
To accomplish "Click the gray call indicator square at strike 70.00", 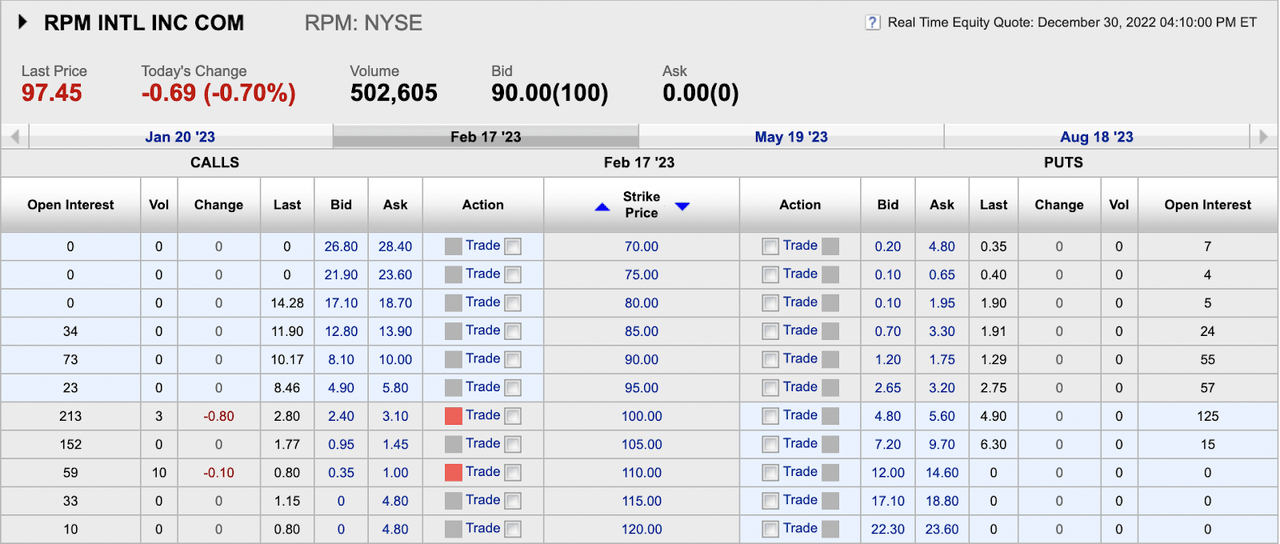I will tap(453, 247).
